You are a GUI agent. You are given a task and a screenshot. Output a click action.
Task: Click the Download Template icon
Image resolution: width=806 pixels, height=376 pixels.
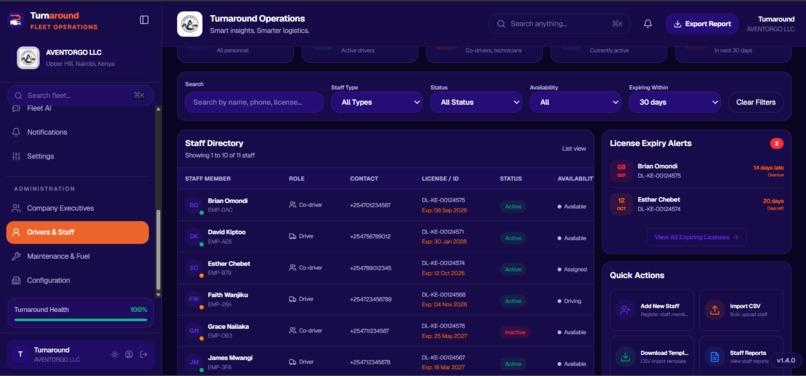click(625, 356)
